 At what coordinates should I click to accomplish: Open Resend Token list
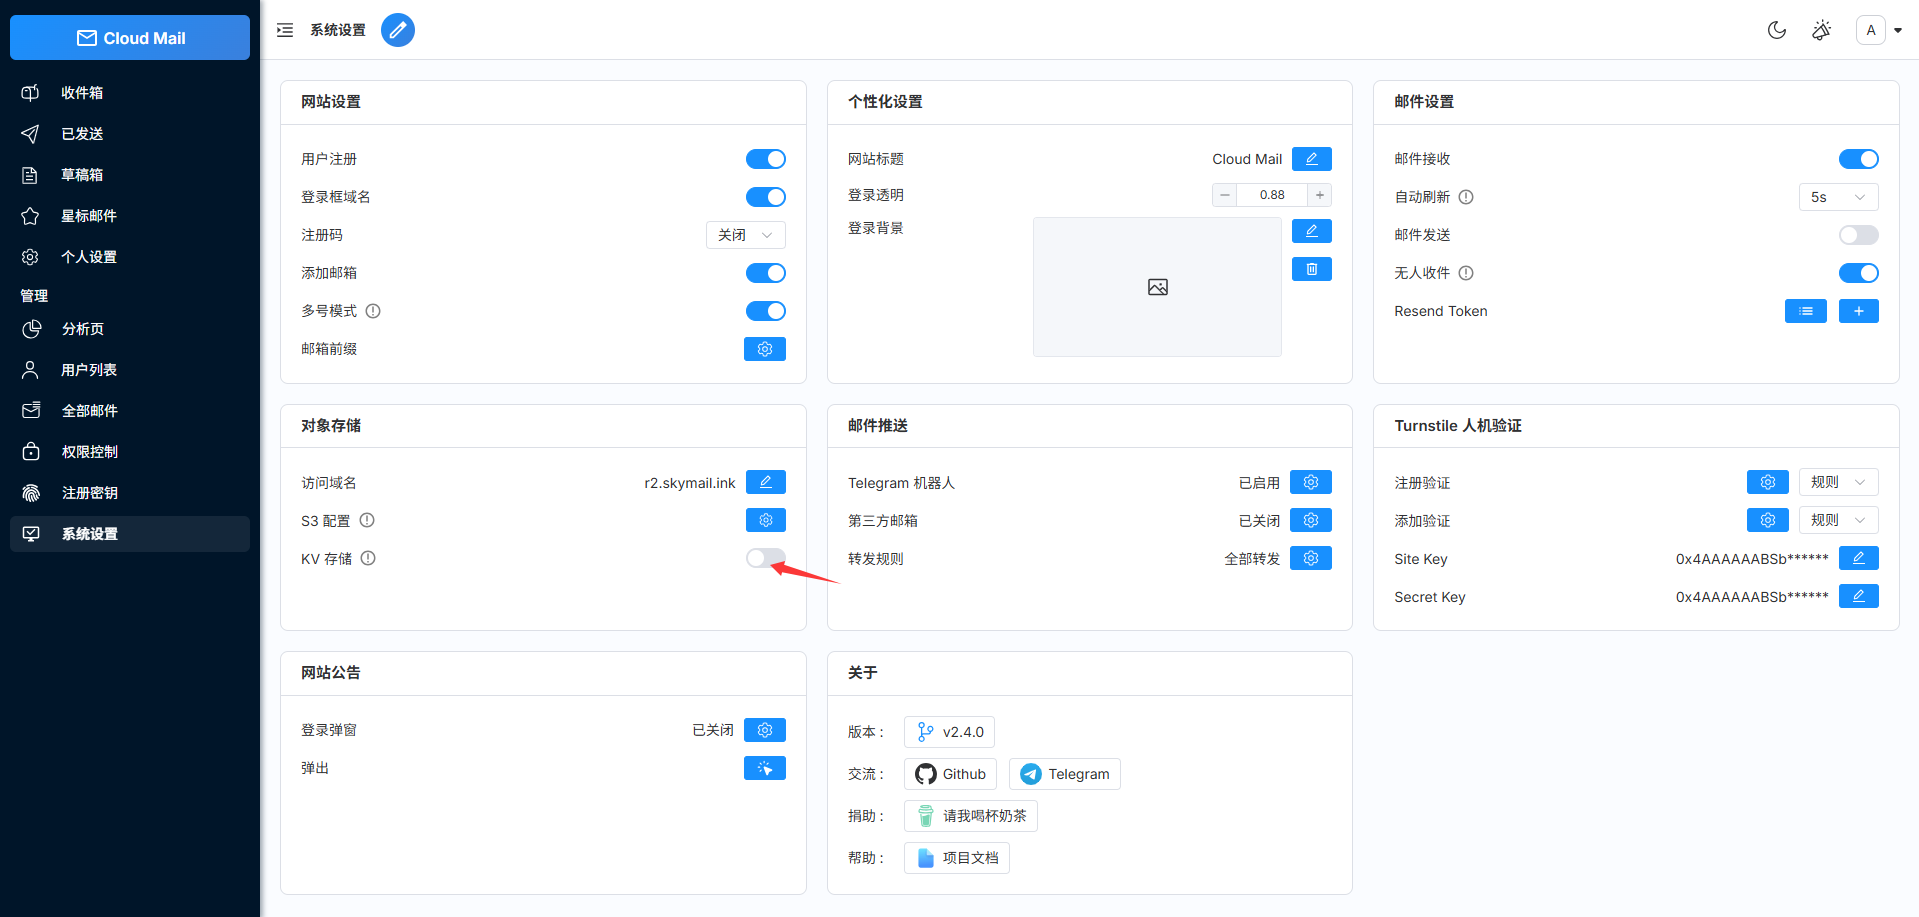[x=1805, y=311]
